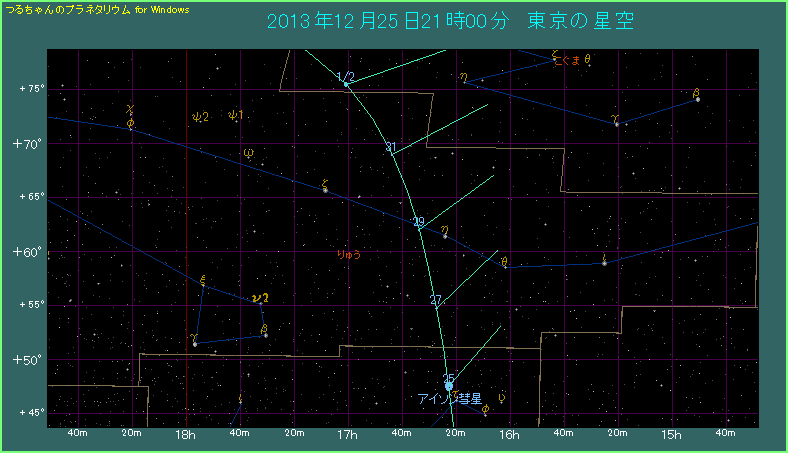Screen dimensions: 788x453
Task: Click the 17h right ascension axis label
Action: (347, 436)
